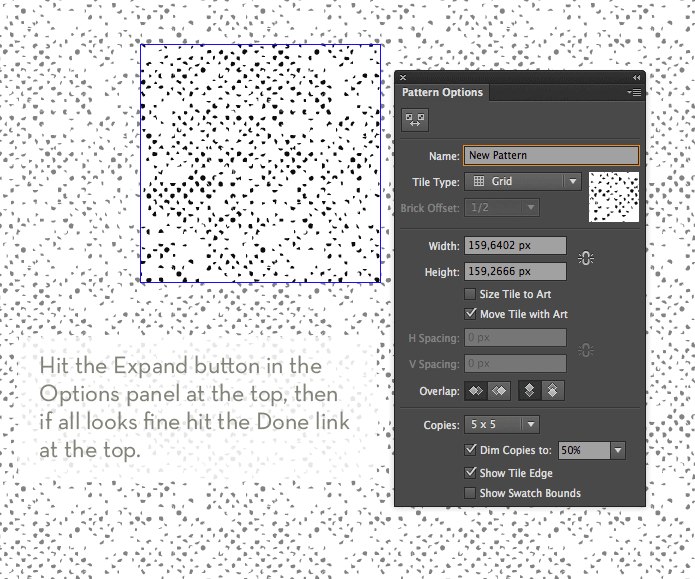Toggle Dim Copies to checkbox

[x=470, y=450]
